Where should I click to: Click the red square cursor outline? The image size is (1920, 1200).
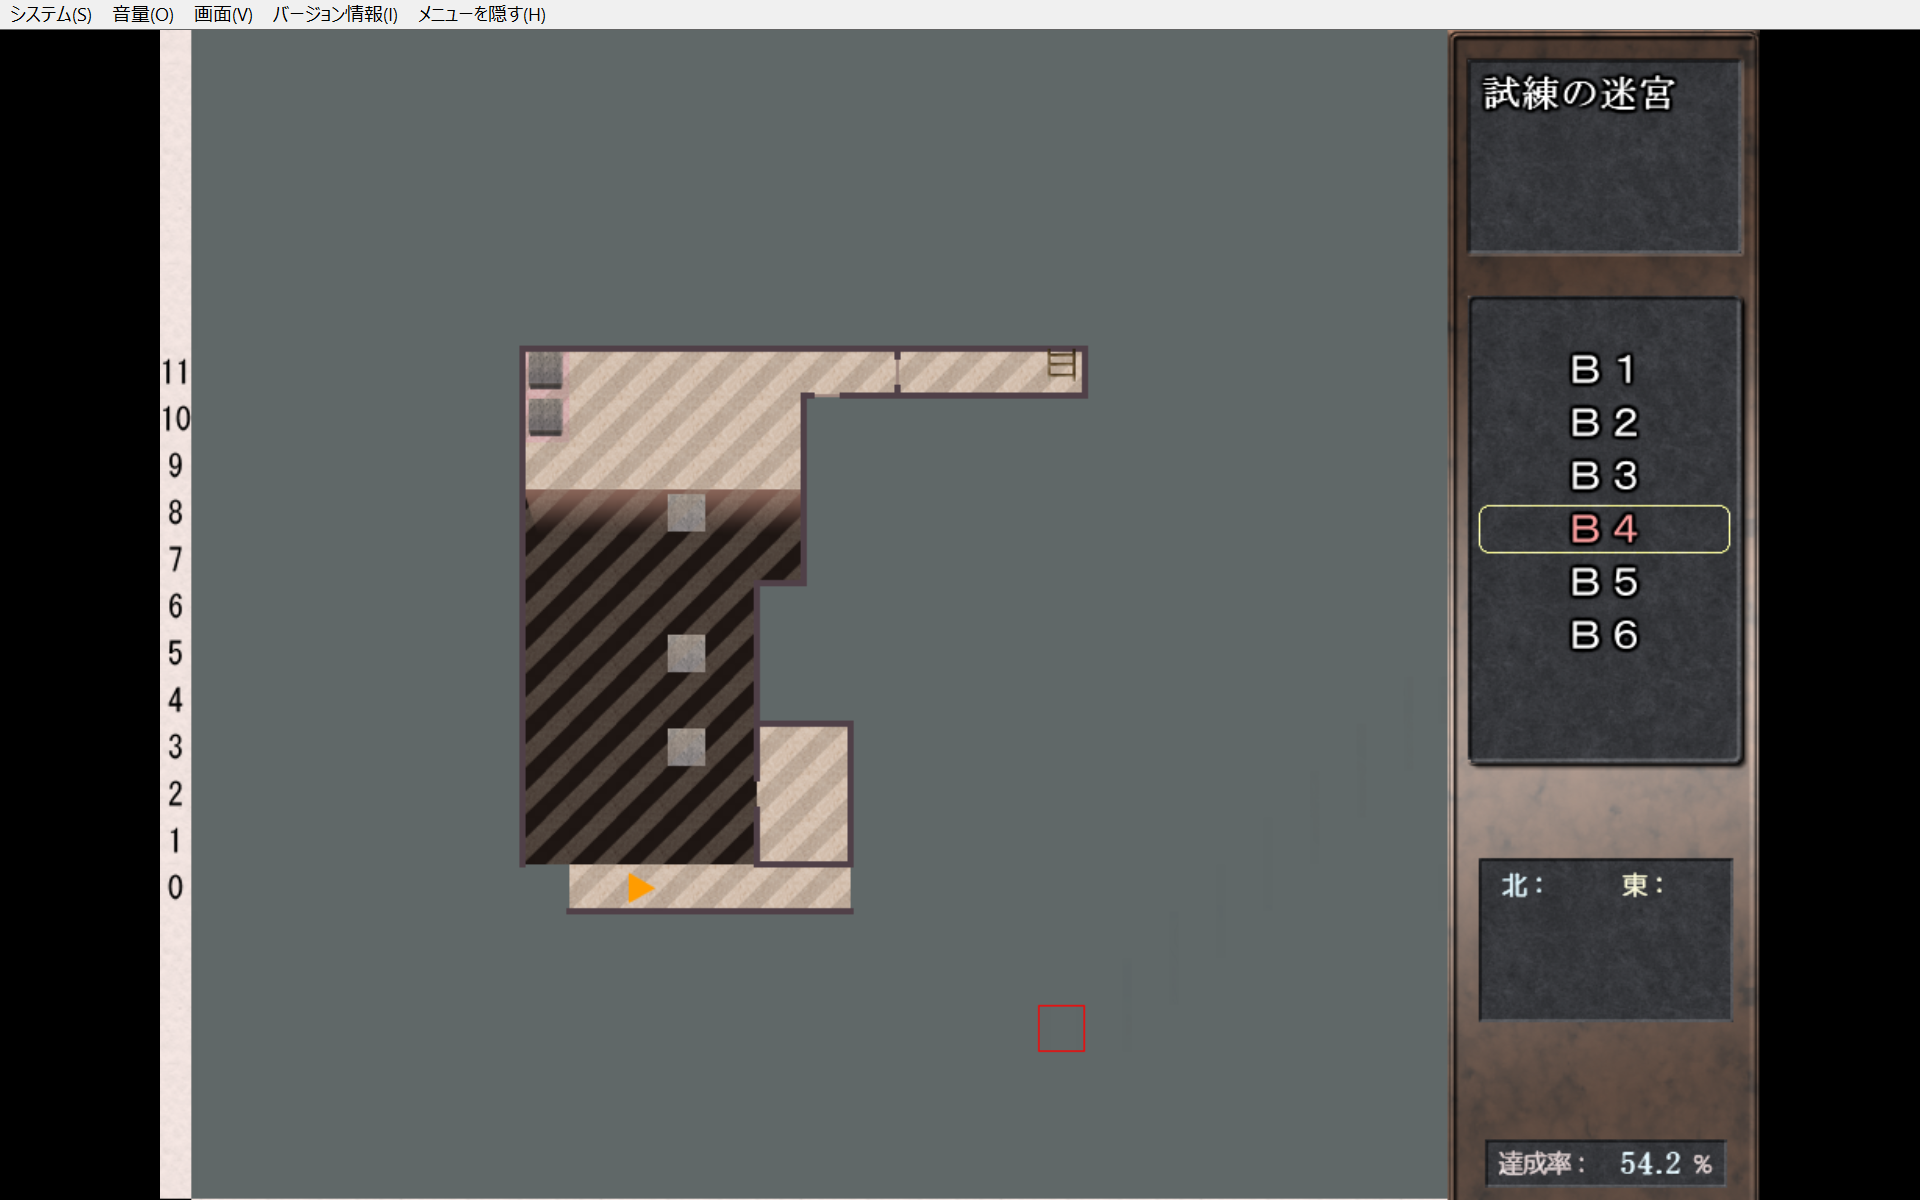[1061, 1028]
